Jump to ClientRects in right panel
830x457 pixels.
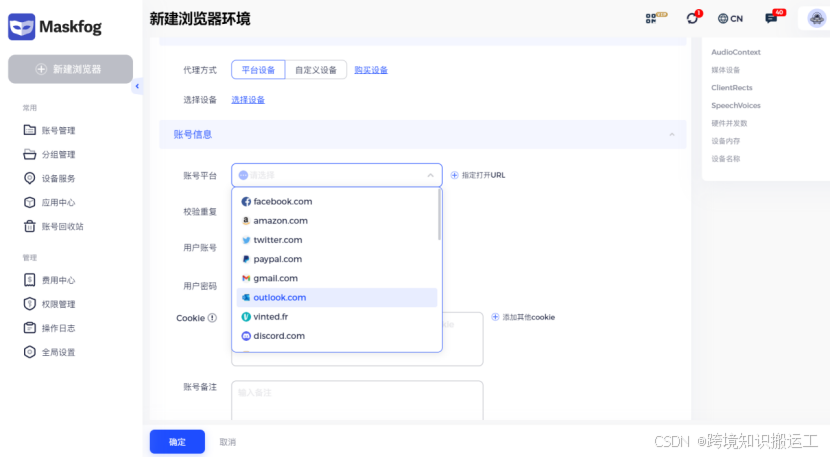732,87
